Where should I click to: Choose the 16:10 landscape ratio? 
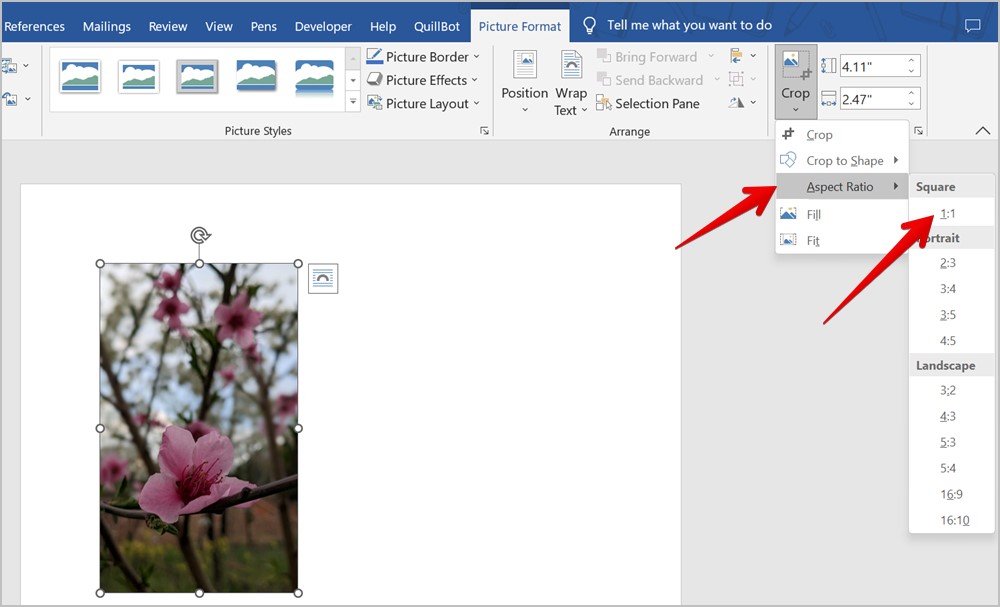pyautogui.click(x=955, y=520)
